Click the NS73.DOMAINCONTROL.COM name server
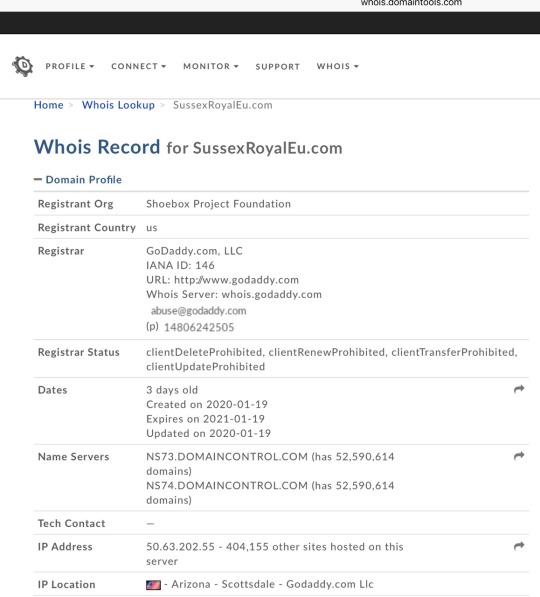The height and width of the screenshot is (597, 540). [x=227, y=457]
